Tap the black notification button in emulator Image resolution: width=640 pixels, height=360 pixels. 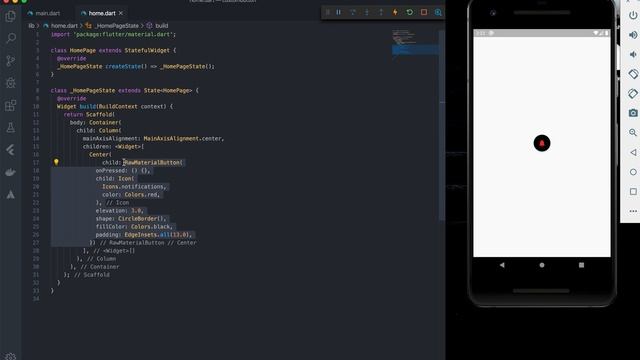[542, 143]
